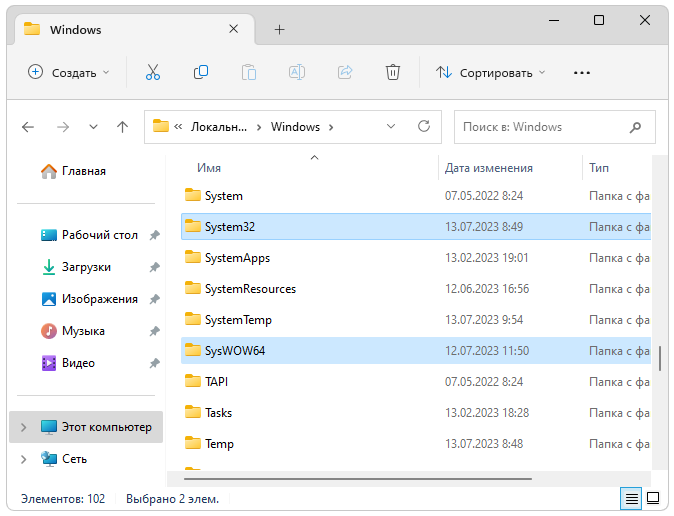Open recent locations chevron
The width and height of the screenshot is (674, 516).
point(93,127)
